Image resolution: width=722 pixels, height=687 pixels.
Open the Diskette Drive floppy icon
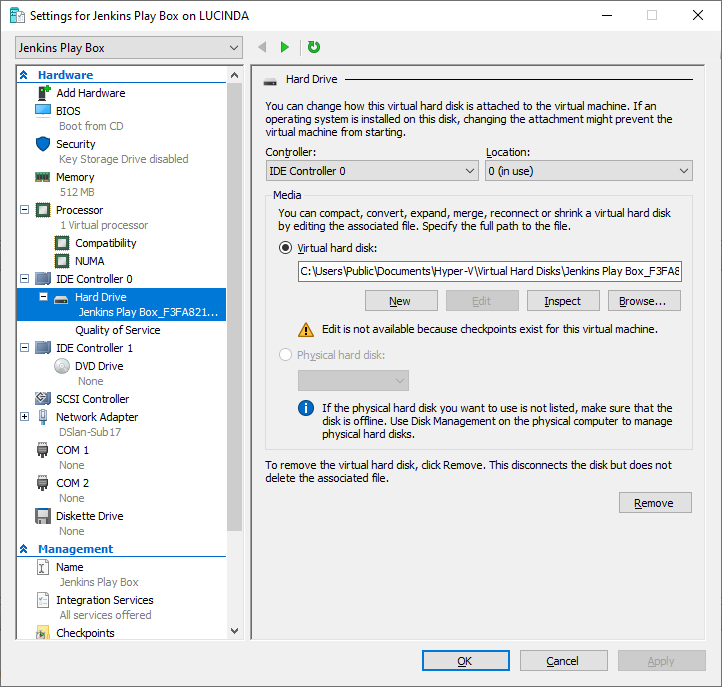(x=43, y=516)
